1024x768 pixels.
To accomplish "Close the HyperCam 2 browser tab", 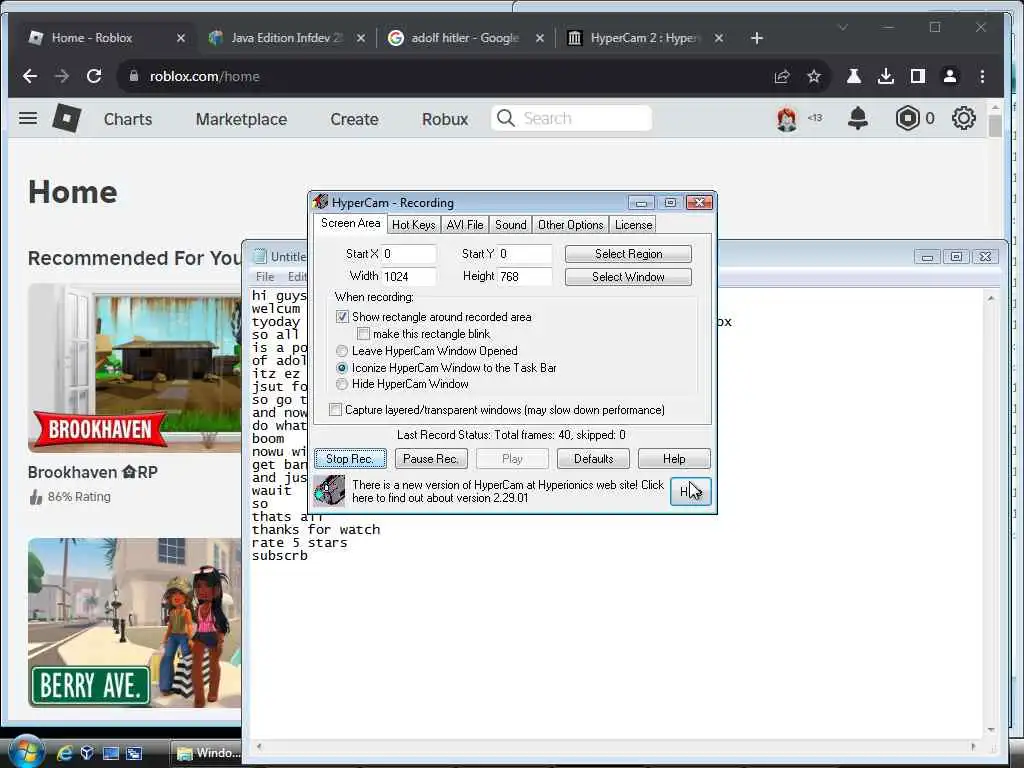I will [x=719, y=38].
